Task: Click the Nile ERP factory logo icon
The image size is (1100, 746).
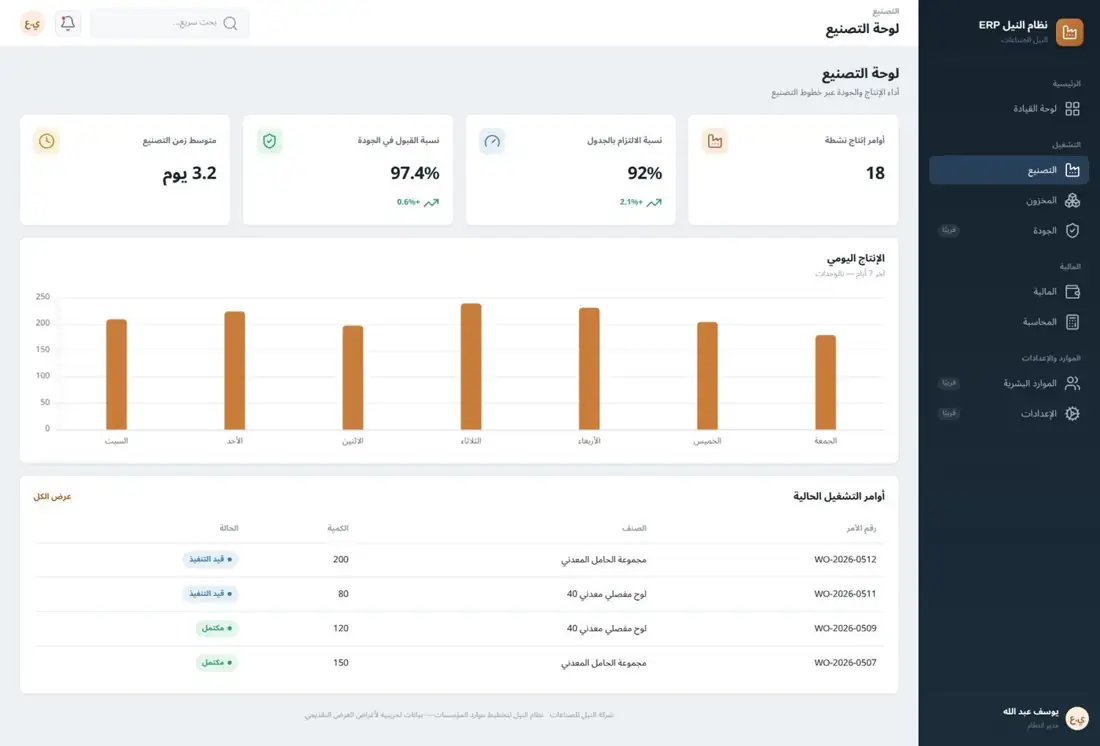Action: [x=1069, y=32]
